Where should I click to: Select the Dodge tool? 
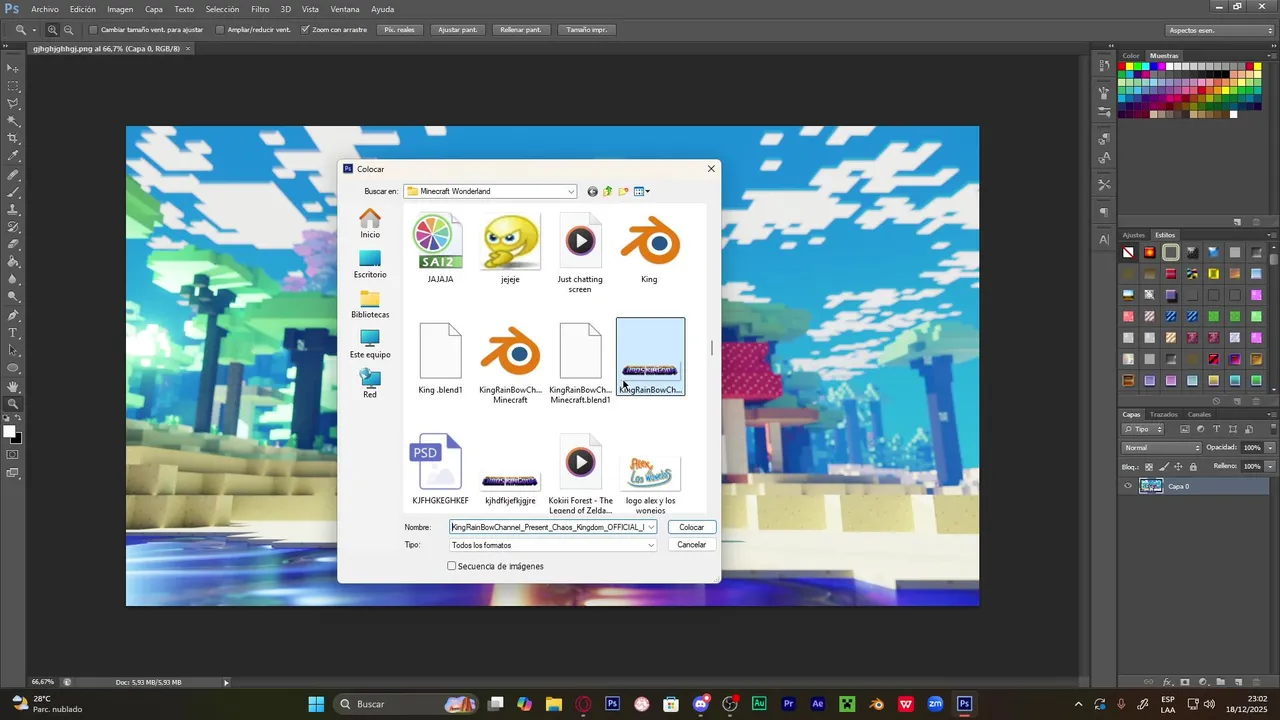point(13,297)
